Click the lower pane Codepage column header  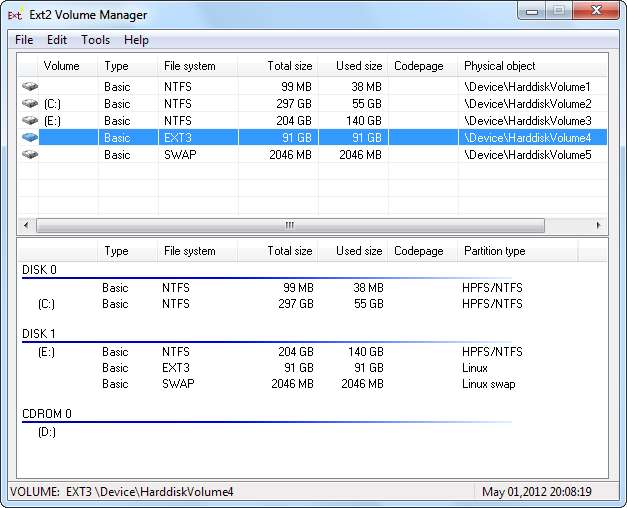[x=423, y=251]
